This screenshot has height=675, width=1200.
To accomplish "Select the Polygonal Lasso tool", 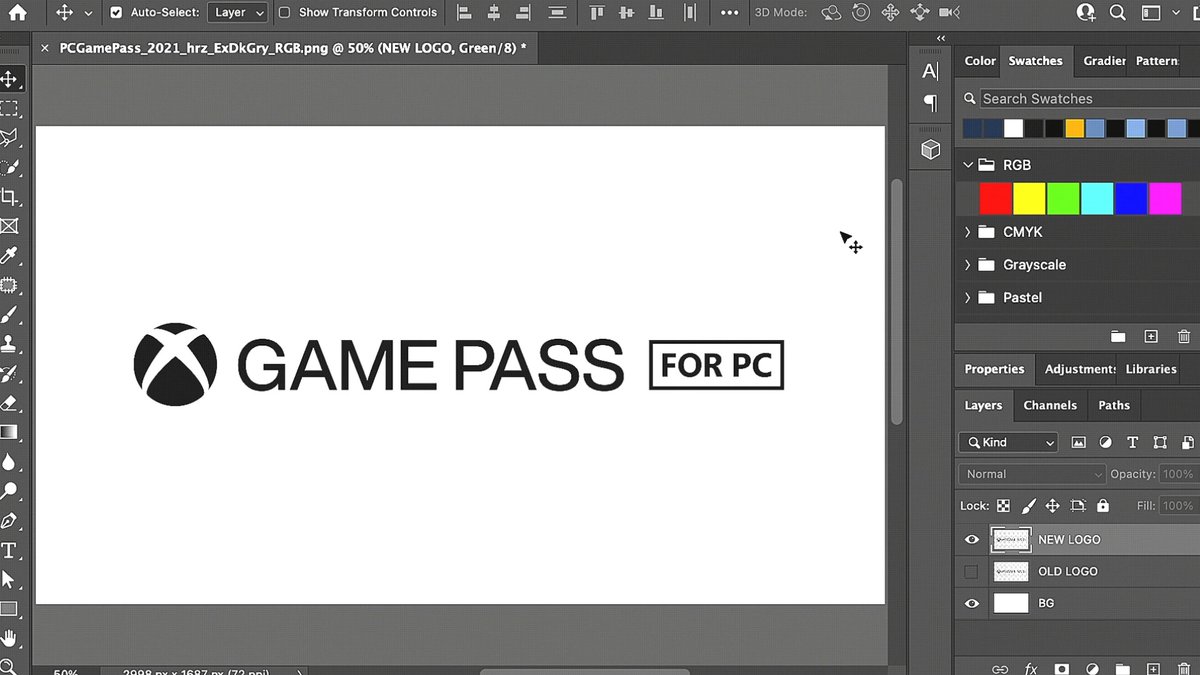I will (9, 137).
